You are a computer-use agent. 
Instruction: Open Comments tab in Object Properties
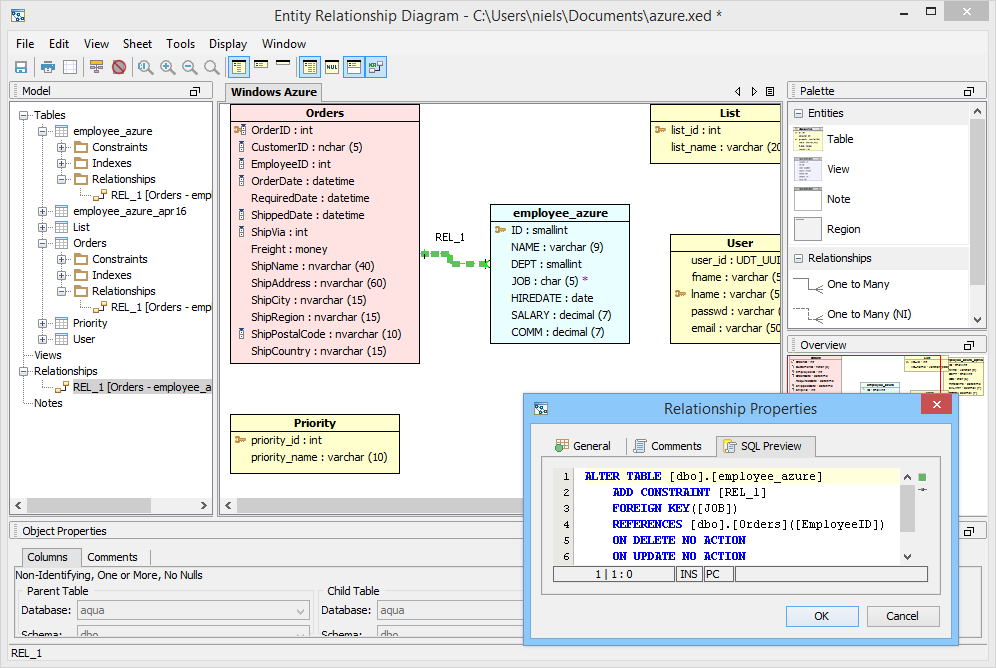tap(112, 557)
